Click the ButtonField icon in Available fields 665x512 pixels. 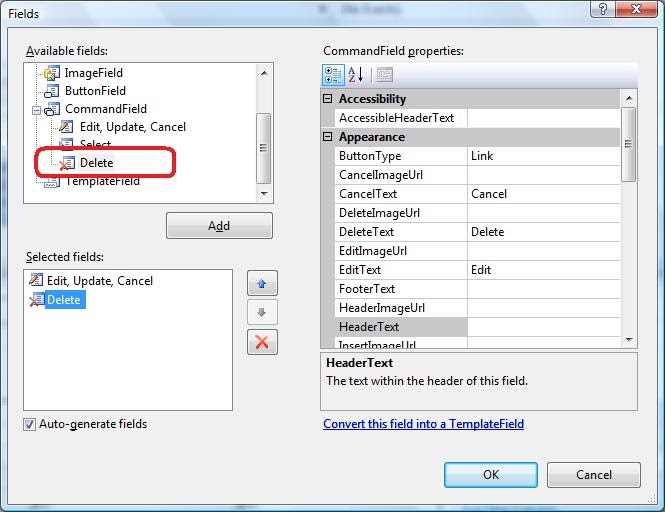52,91
